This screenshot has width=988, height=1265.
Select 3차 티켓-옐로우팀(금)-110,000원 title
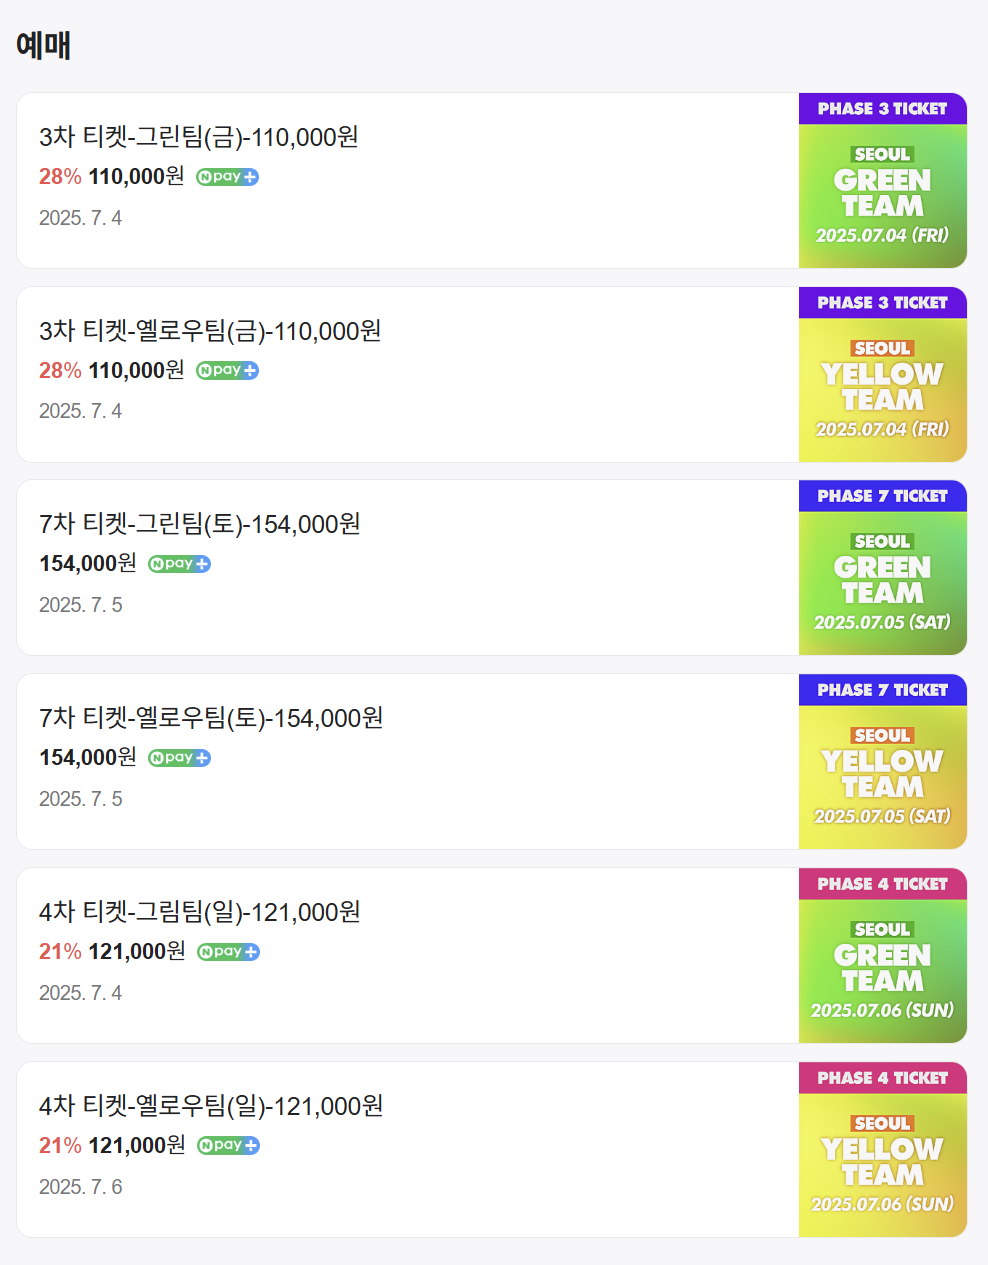(x=210, y=331)
